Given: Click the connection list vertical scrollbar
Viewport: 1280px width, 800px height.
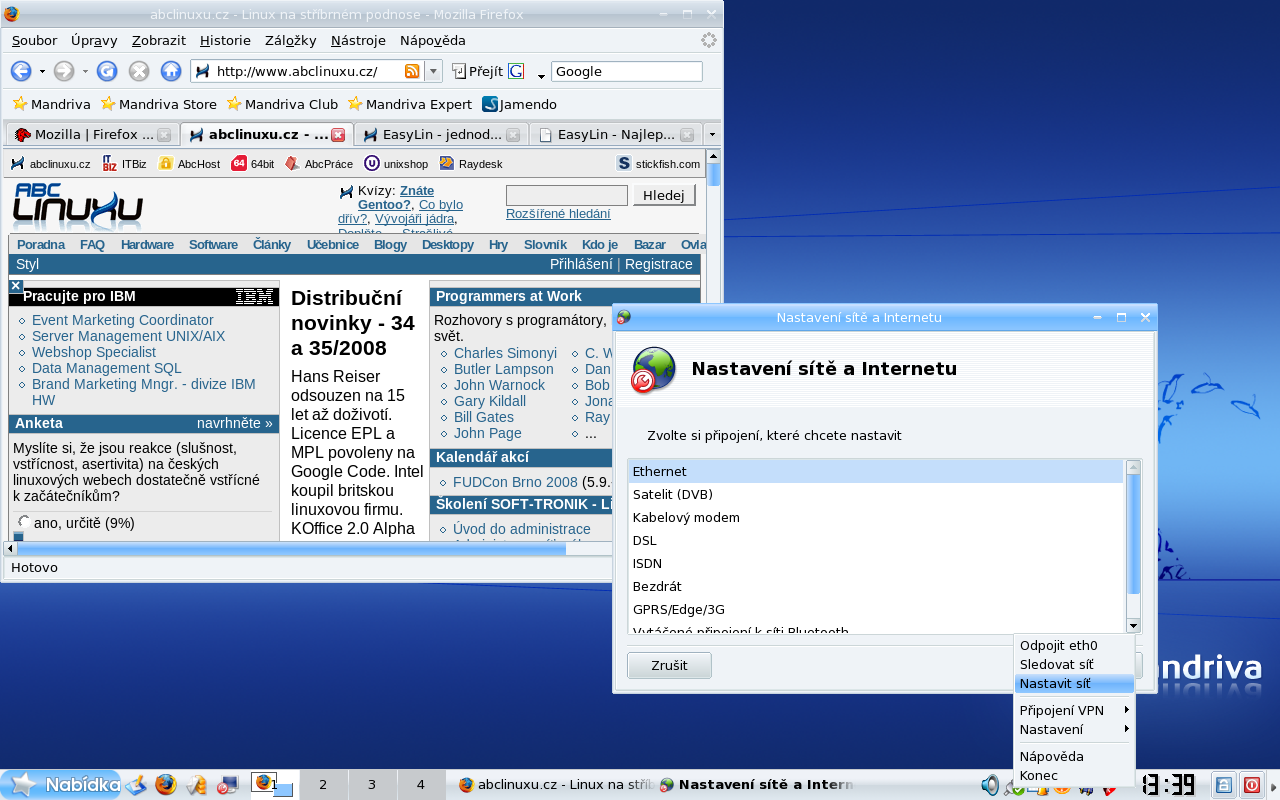Looking at the screenshot, I should point(1133,545).
